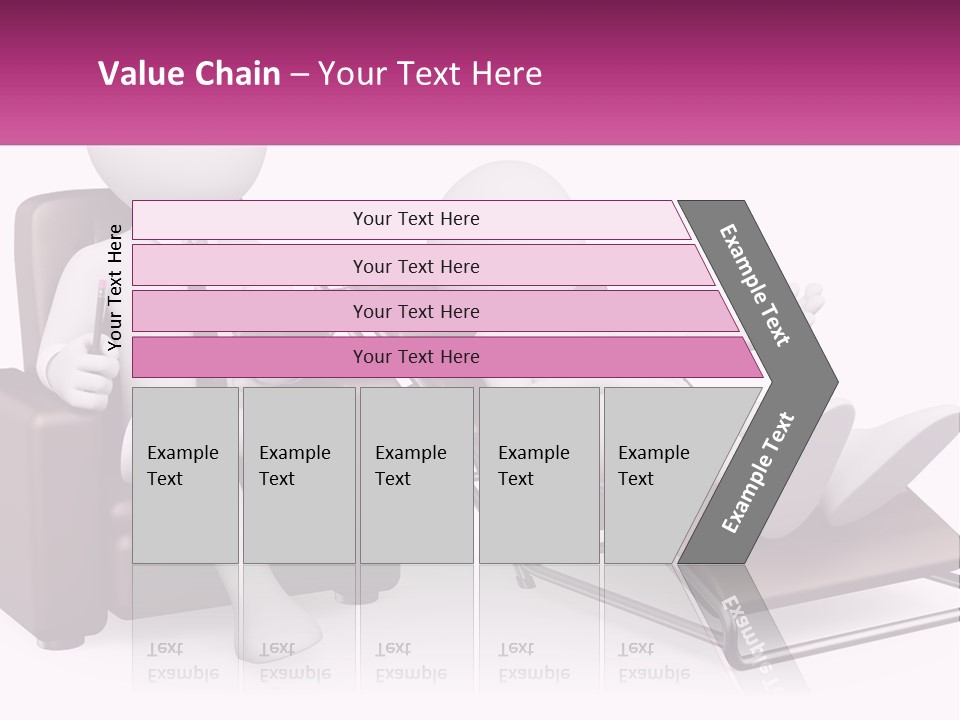The width and height of the screenshot is (960, 720).
Task: Click the empty pink header banner right of the title
Action: [x=760, y=74]
